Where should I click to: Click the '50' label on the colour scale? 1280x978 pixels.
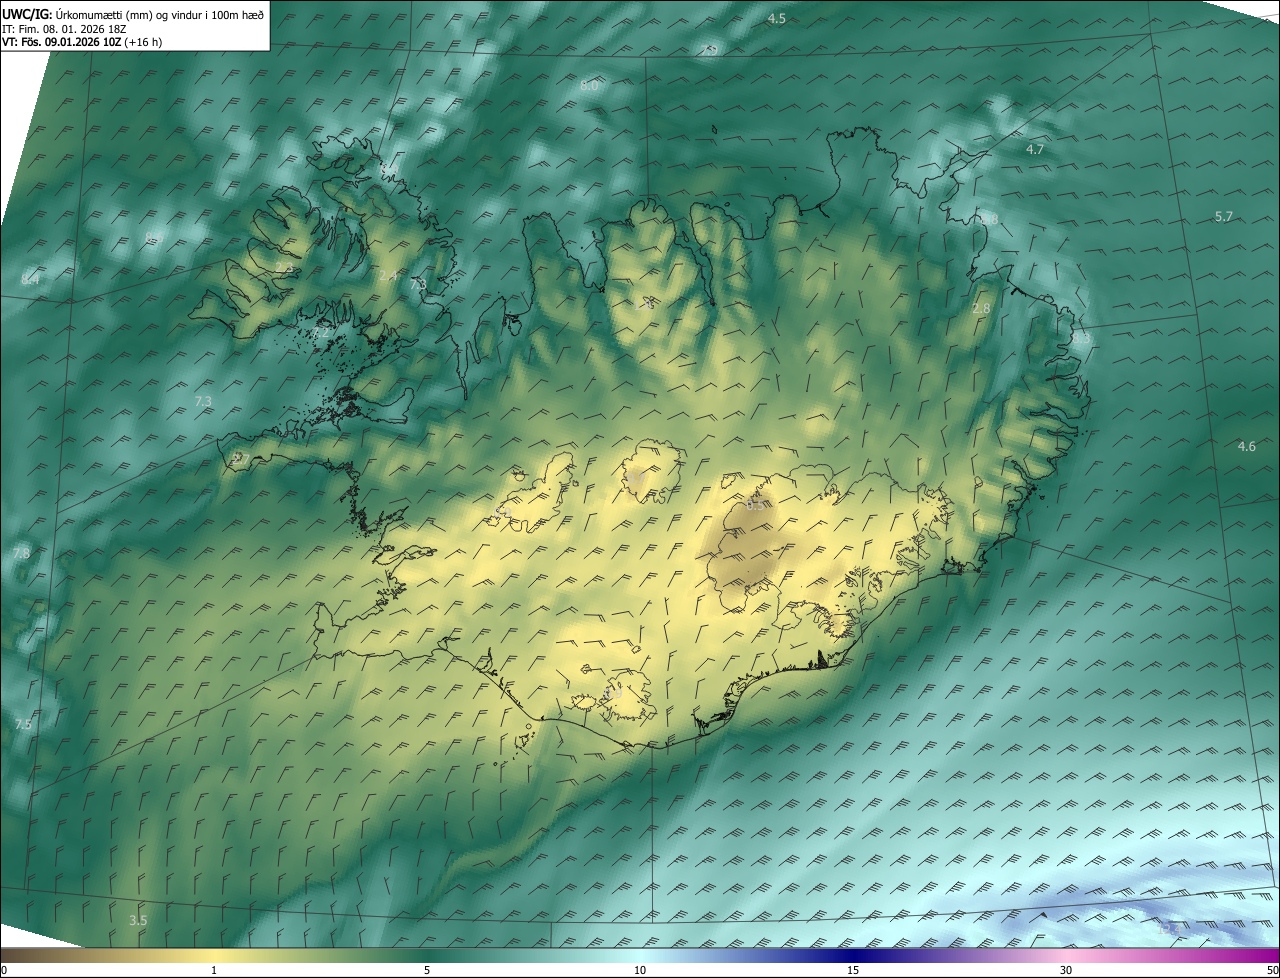(1272, 971)
